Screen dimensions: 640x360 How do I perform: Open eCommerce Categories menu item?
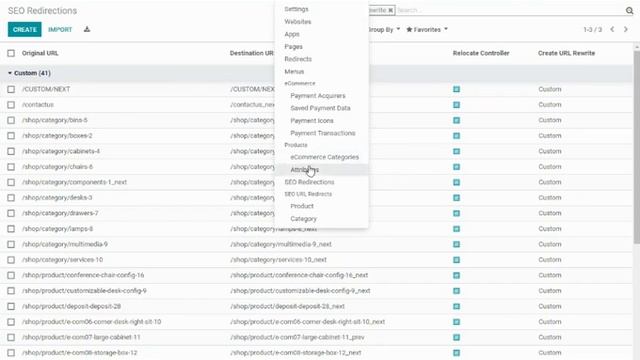(324, 157)
